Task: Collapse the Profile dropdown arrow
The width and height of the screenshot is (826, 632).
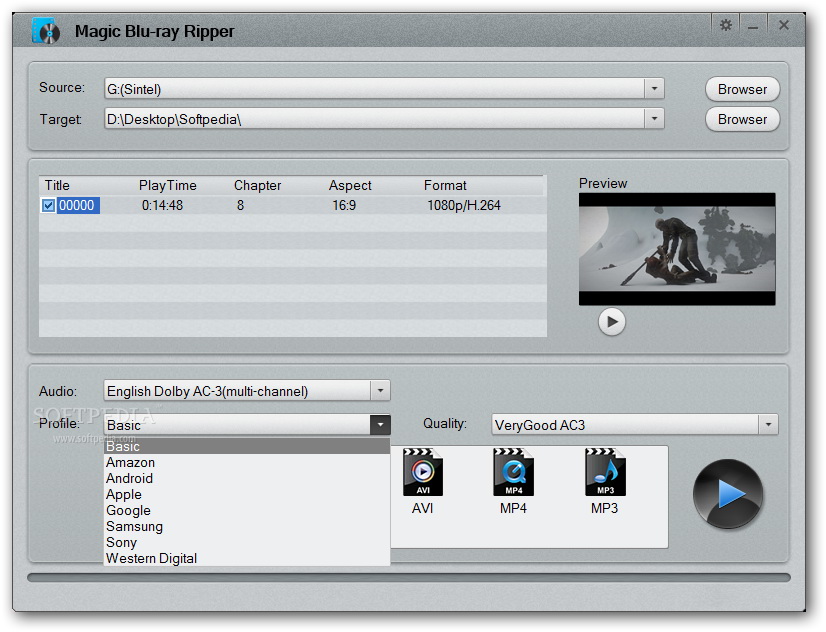Action: click(x=380, y=424)
